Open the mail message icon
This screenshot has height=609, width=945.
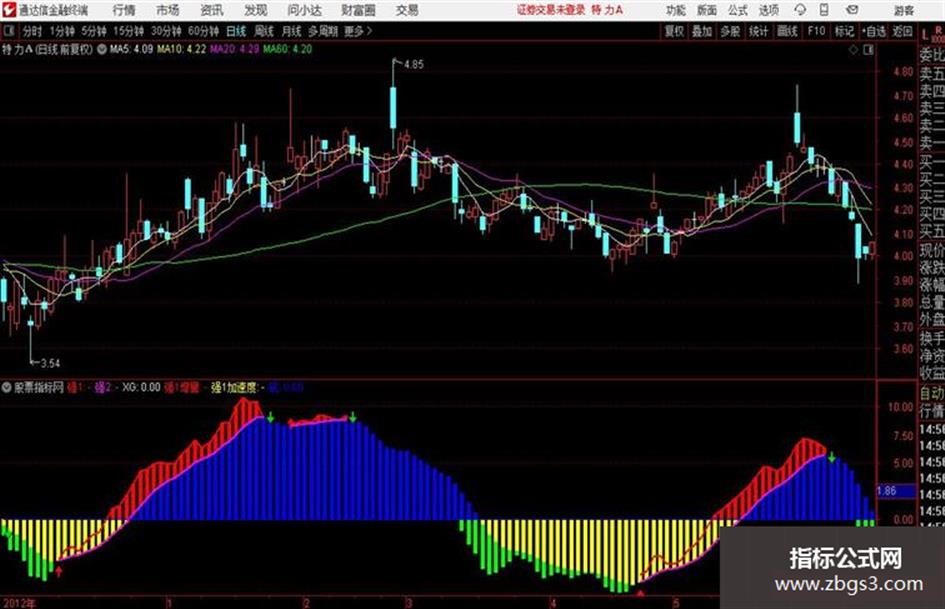(852, 10)
